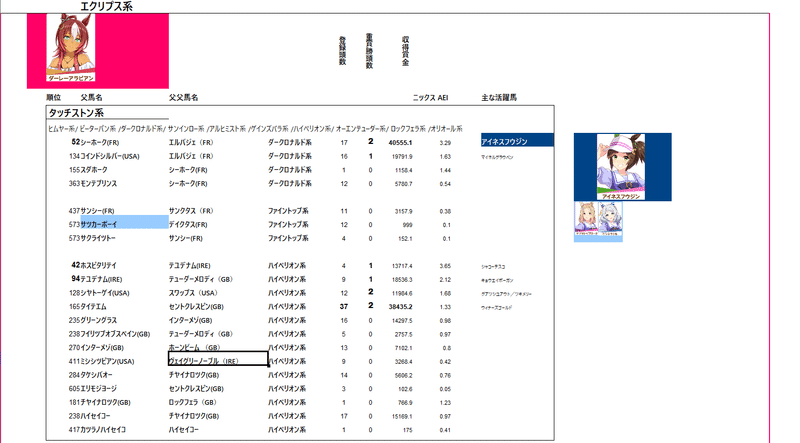This screenshot has height=443, width=800.
Task: Select the モンテプリンス cell
Action: click(98, 184)
